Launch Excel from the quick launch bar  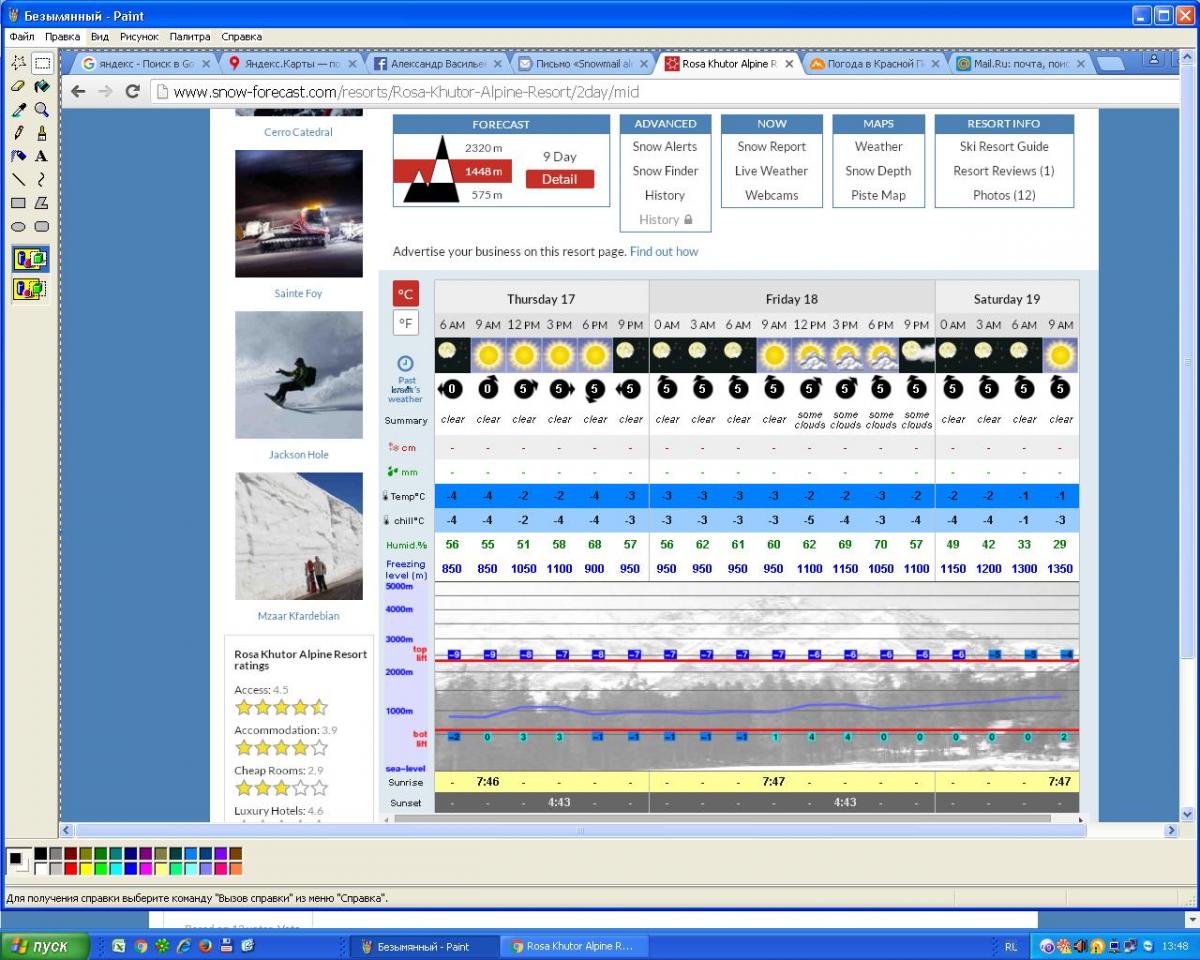pos(119,945)
